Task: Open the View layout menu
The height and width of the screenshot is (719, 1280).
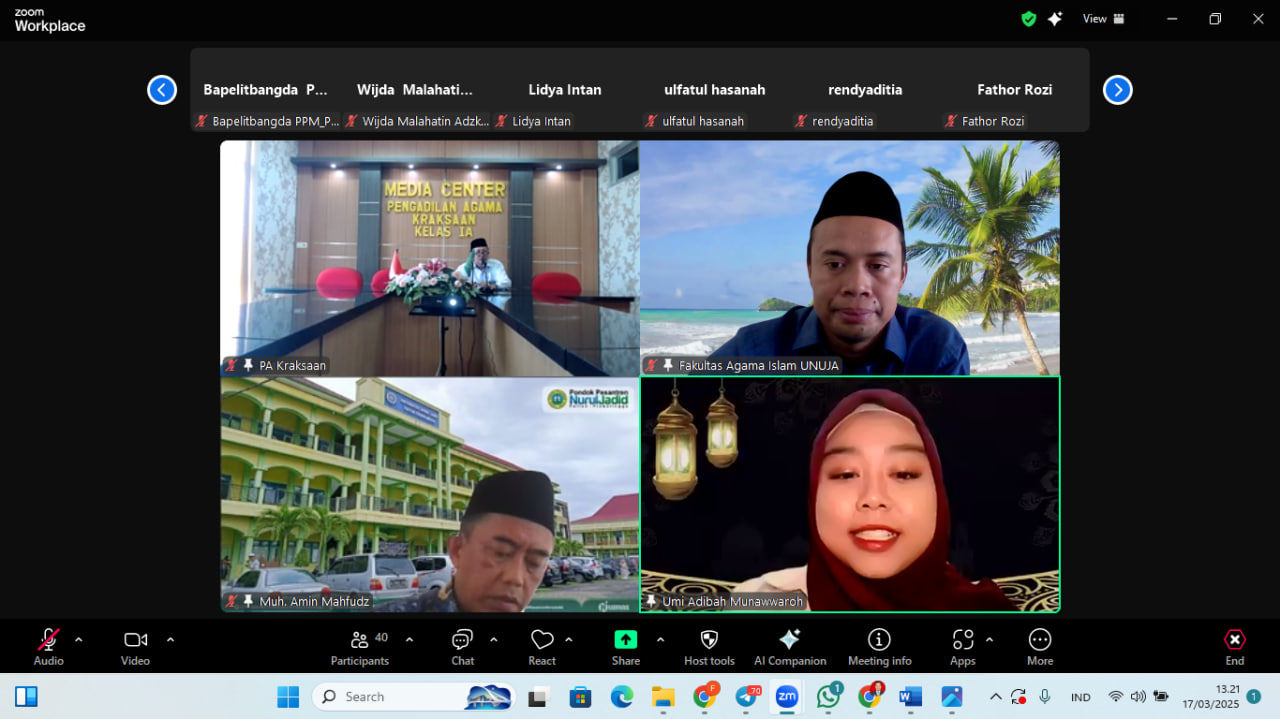Action: [1104, 19]
